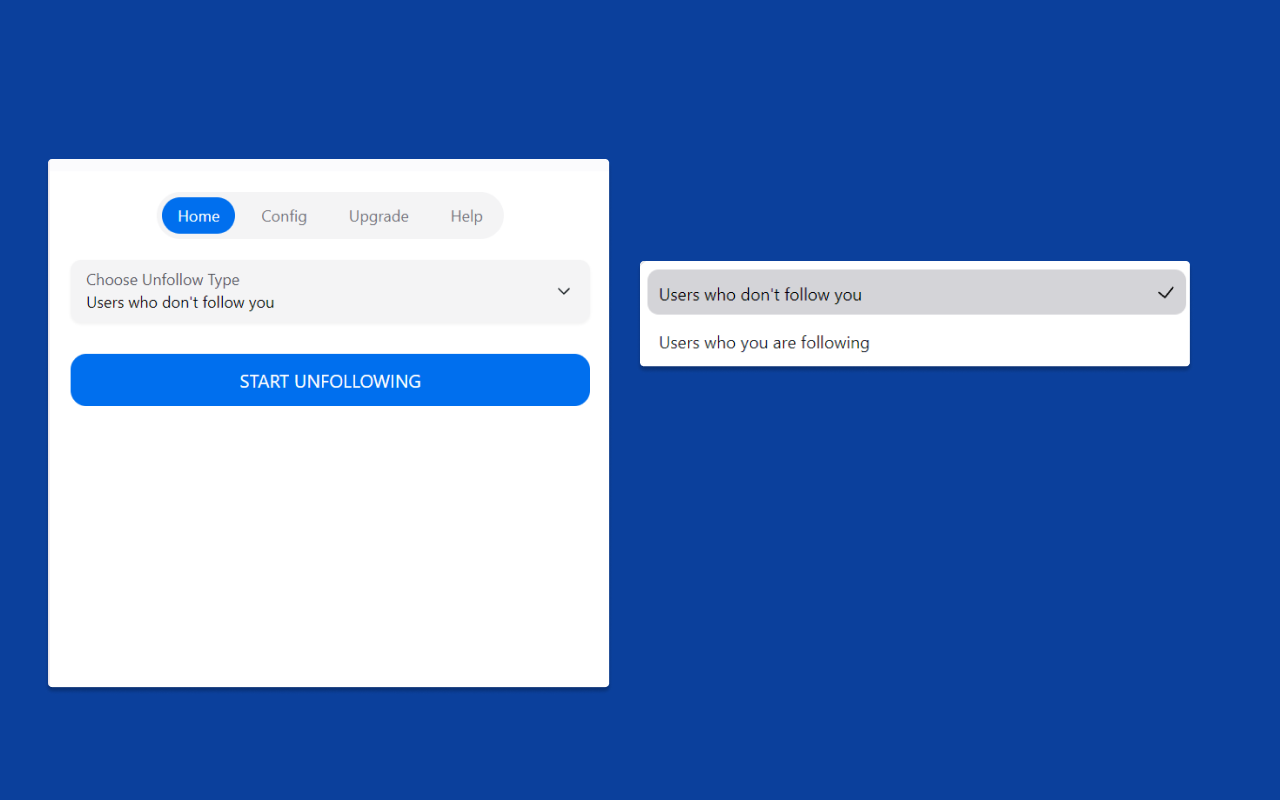Click empty space right of "Users who you are following"
1280x800 pixels.
(x=1030, y=343)
